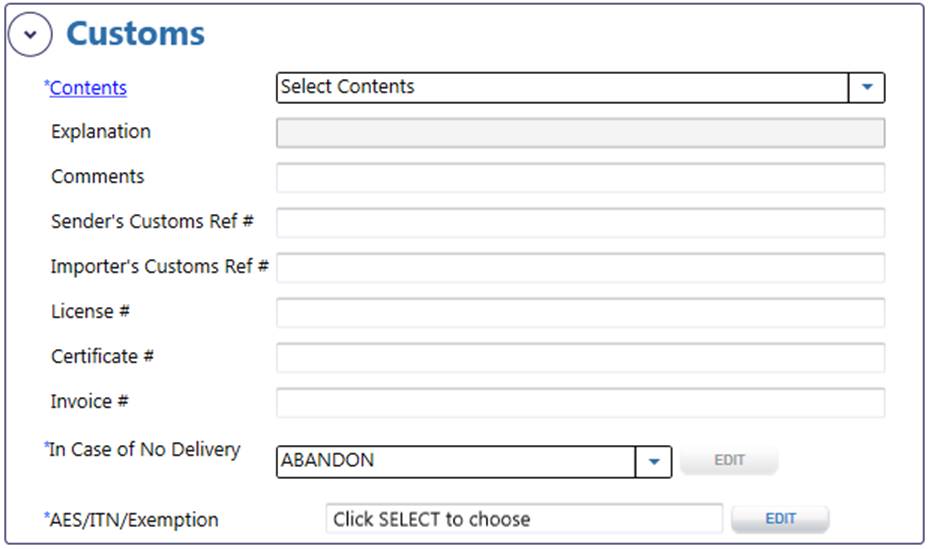The width and height of the screenshot is (932, 549).
Task: Click the Explanation label text
Action: 101,132
